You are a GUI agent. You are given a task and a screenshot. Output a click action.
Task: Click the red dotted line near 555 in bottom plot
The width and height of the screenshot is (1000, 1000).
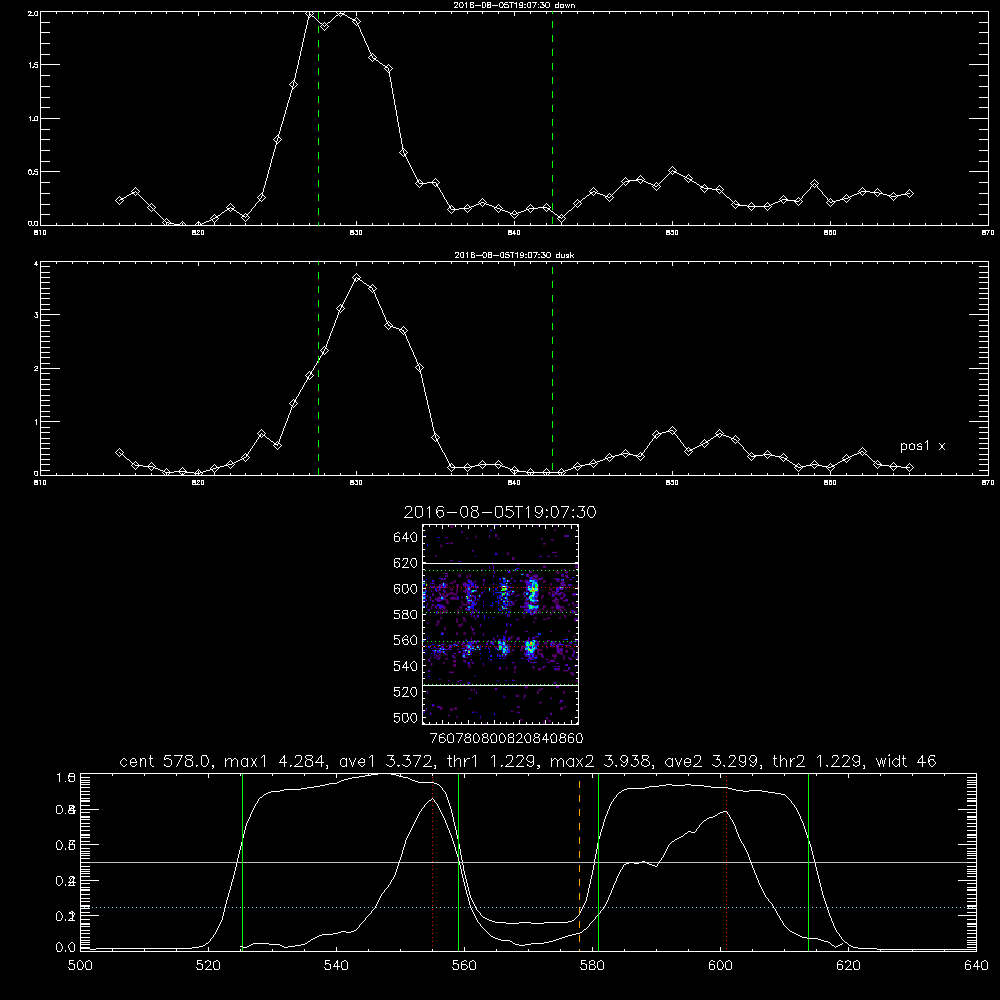pyautogui.click(x=432, y=862)
